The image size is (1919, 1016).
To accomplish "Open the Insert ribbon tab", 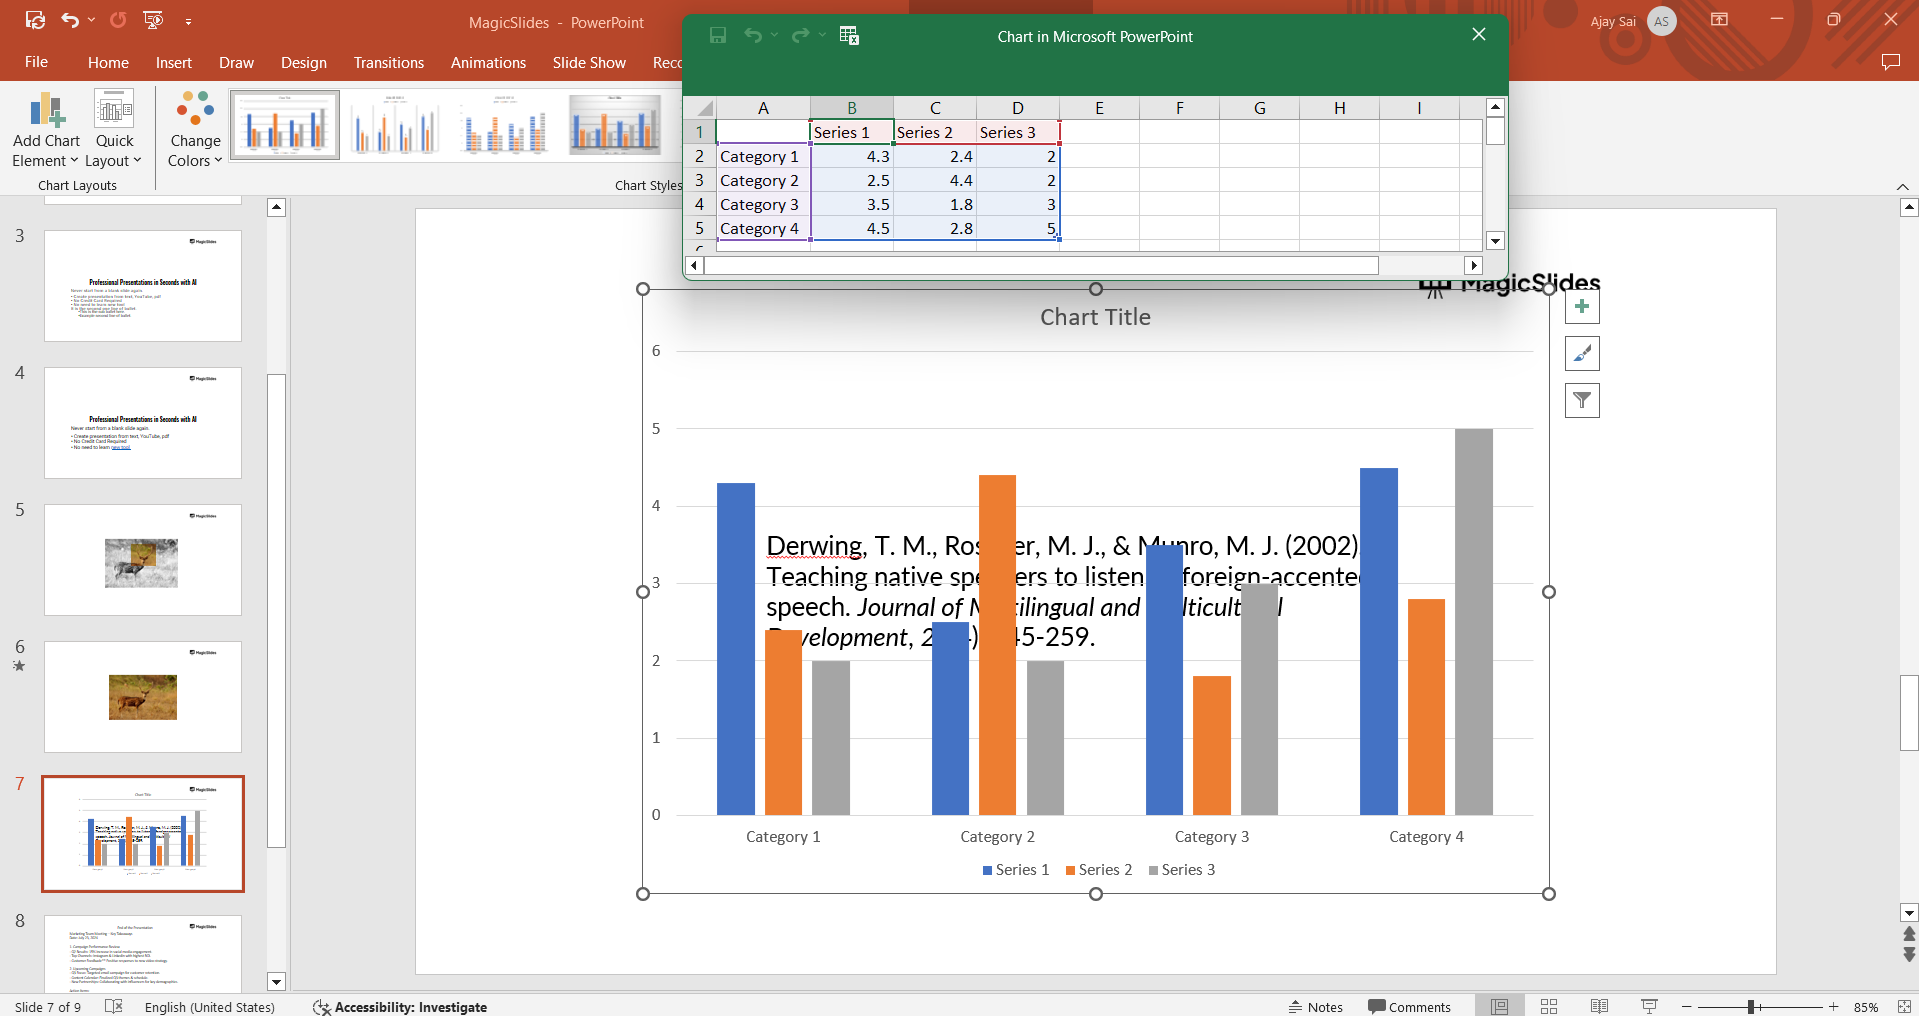I will pos(173,62).
